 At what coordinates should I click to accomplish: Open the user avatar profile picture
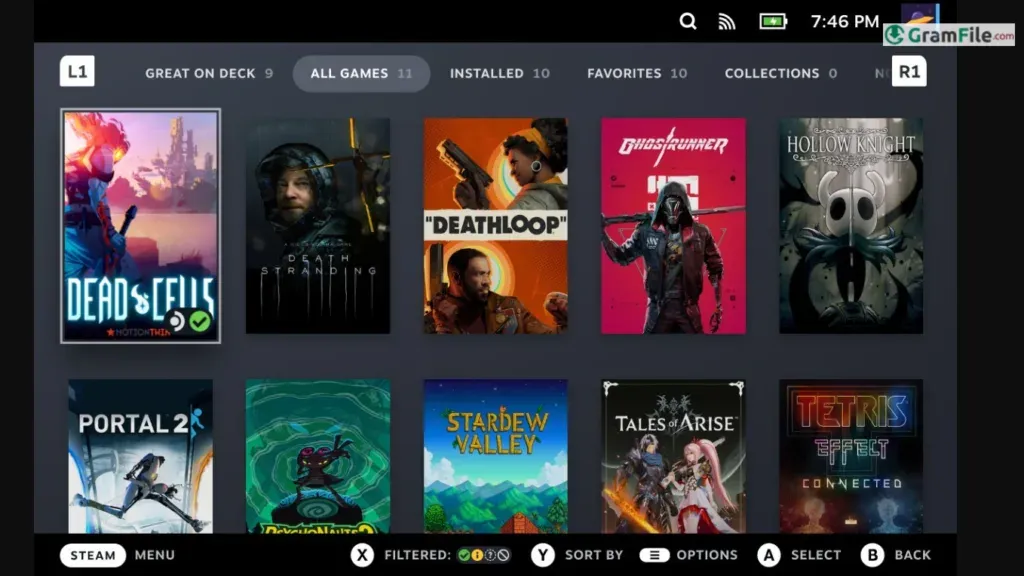(920, 14)
